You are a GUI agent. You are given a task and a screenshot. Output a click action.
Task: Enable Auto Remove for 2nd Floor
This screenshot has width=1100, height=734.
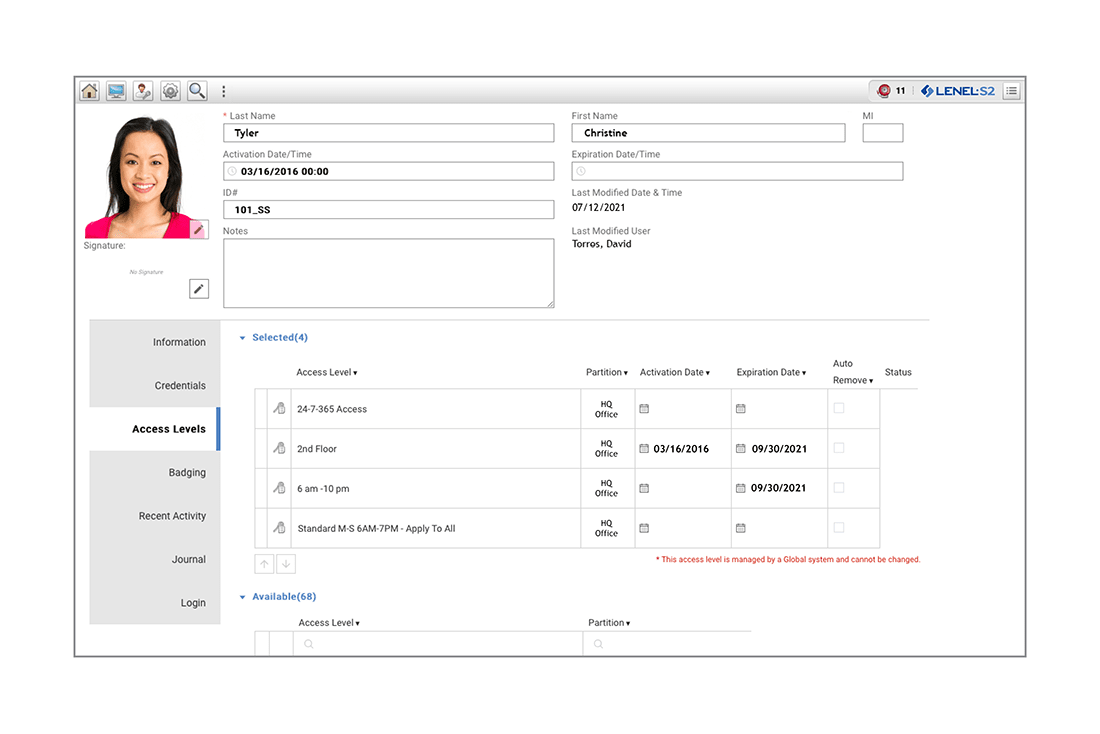tap(839, 448)
